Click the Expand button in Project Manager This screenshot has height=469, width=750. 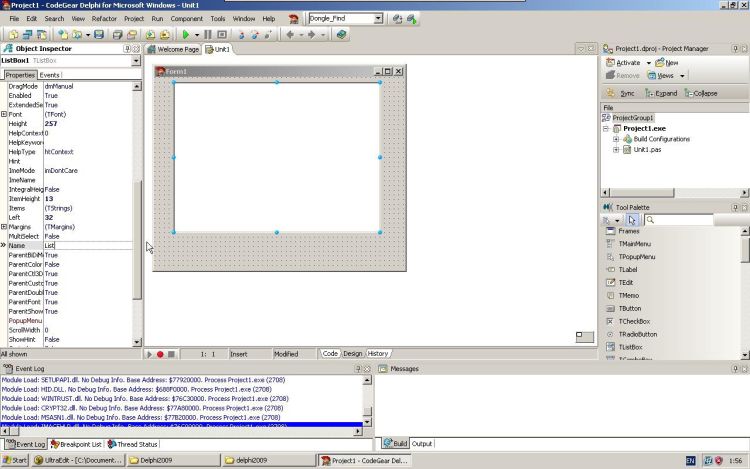click(x=661, y=93)
